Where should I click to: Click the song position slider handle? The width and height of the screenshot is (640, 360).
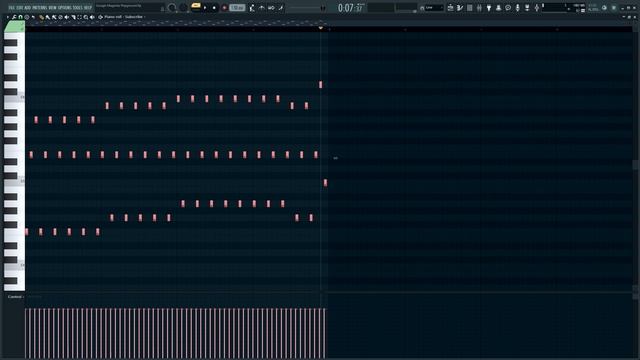click(x=323, y=8)
